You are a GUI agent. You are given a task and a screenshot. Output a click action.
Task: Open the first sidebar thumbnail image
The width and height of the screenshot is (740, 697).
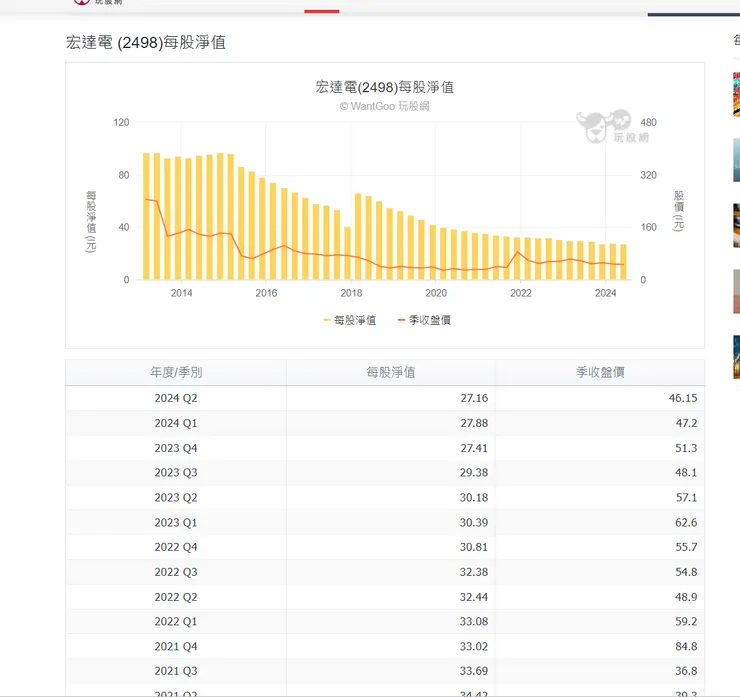(x=736, y=94)
